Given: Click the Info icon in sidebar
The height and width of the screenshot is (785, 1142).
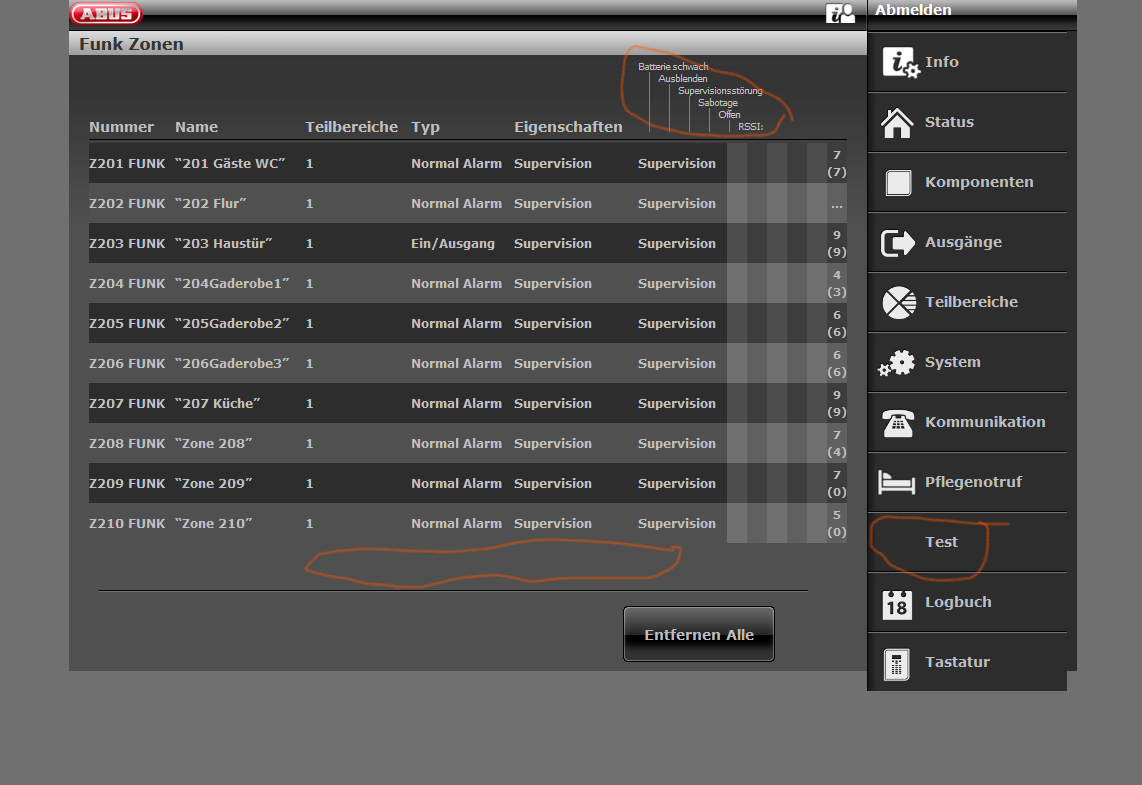Looking at the screenshot, I should pos(899,63).
